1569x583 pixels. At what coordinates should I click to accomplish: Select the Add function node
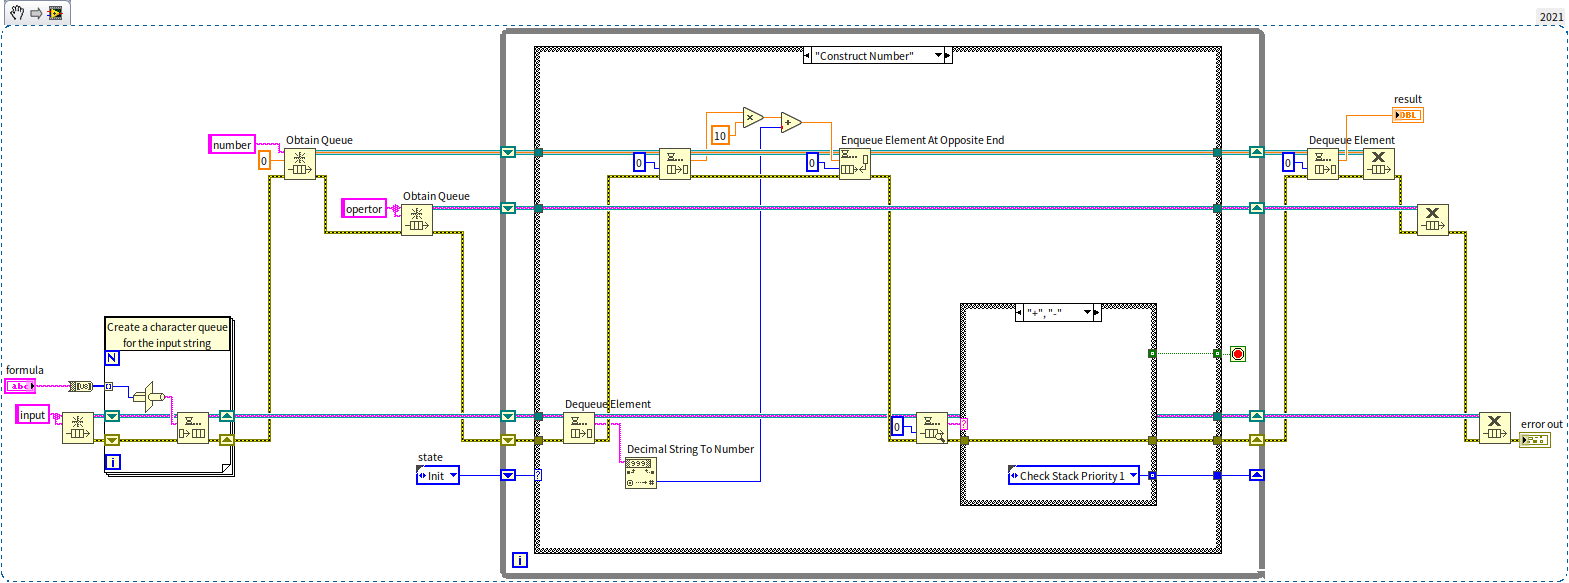pyautogui.click(x=790, y=123)
